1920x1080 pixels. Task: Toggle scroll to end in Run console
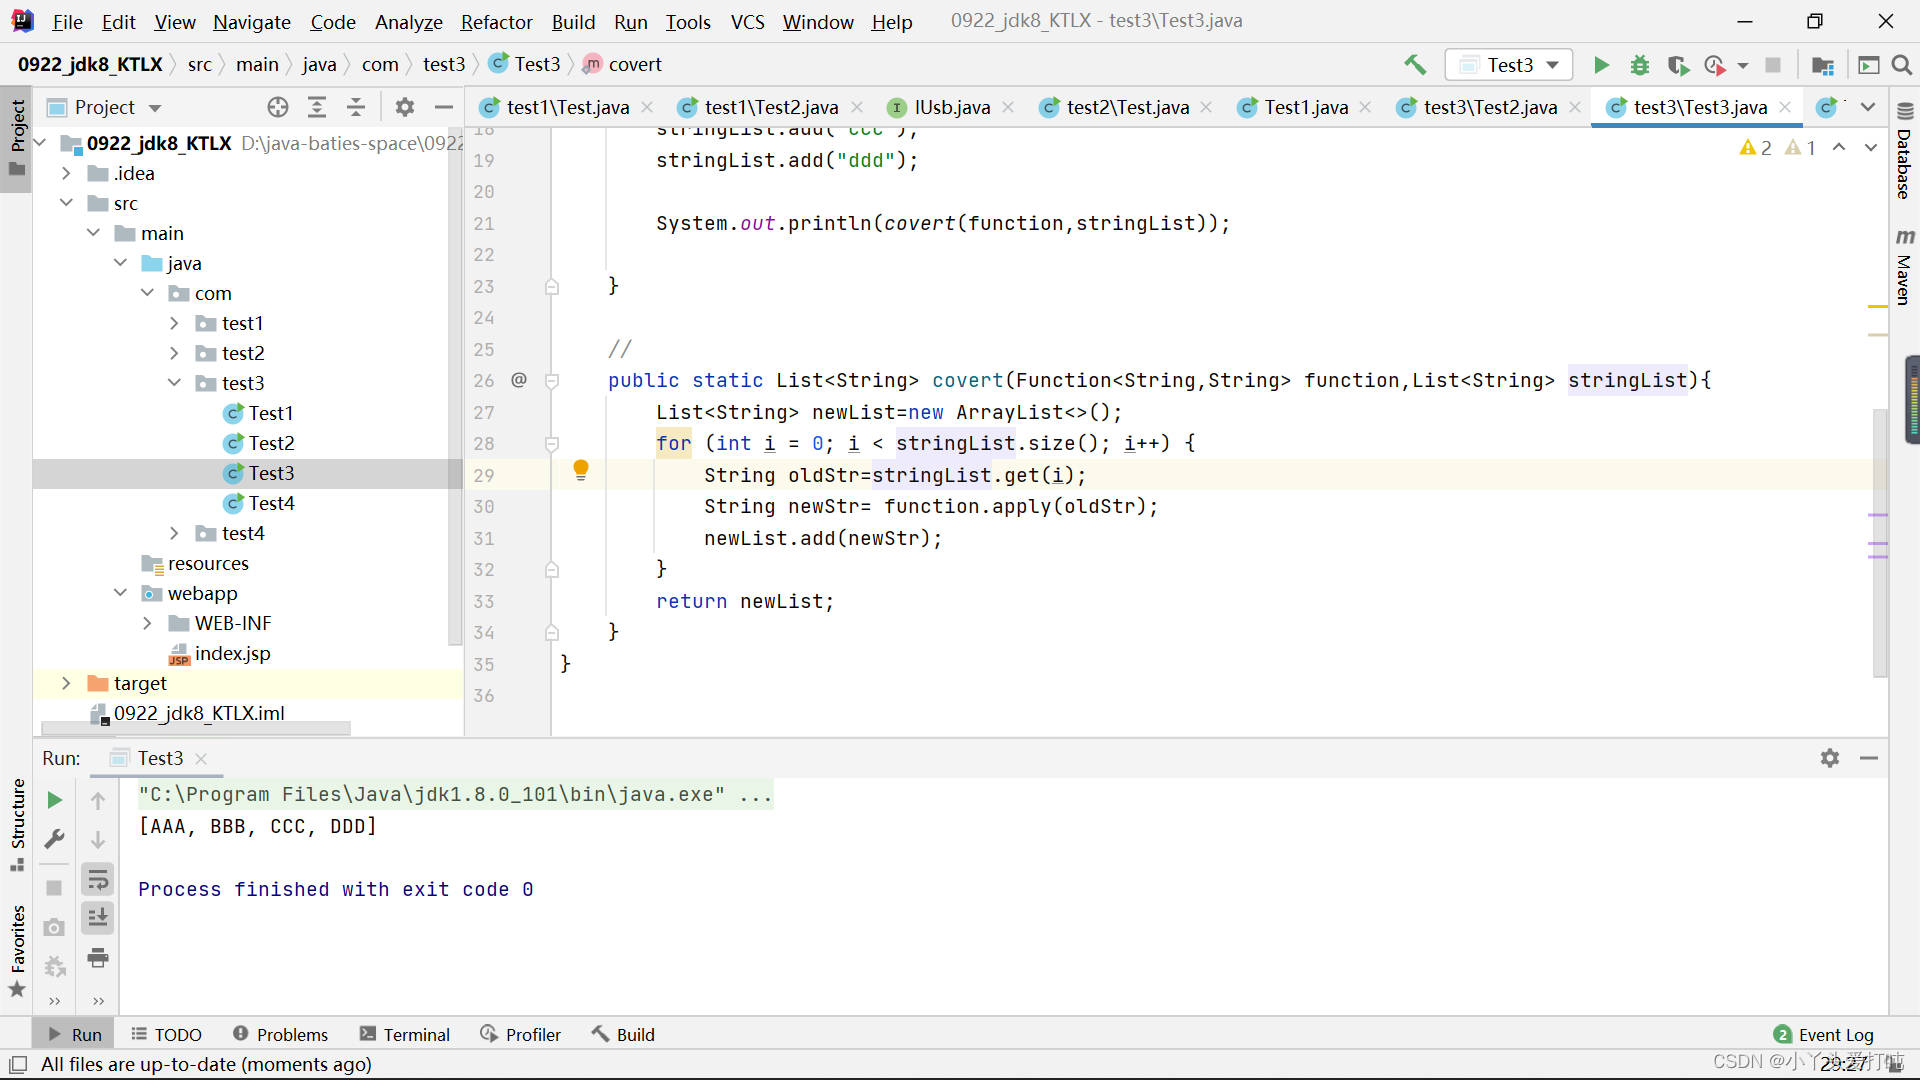point(98,917)
